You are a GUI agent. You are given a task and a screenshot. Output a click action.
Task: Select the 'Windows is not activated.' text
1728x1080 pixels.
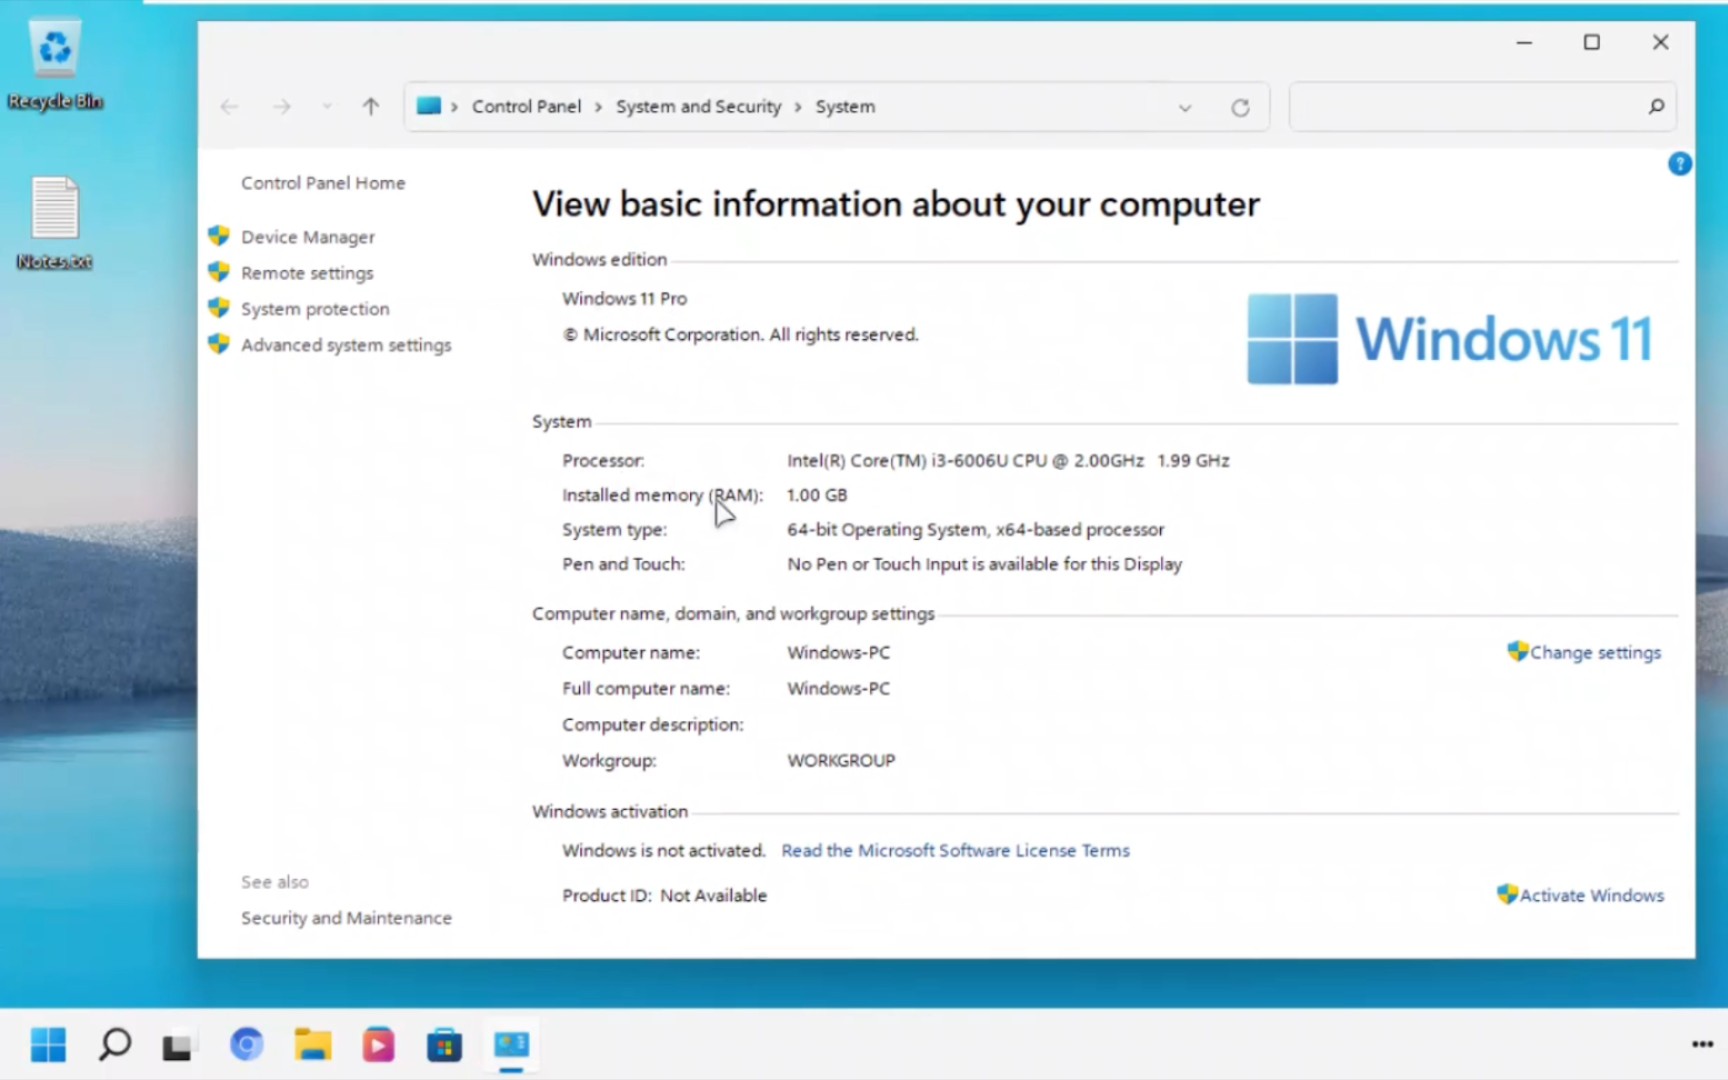(663, 850)
